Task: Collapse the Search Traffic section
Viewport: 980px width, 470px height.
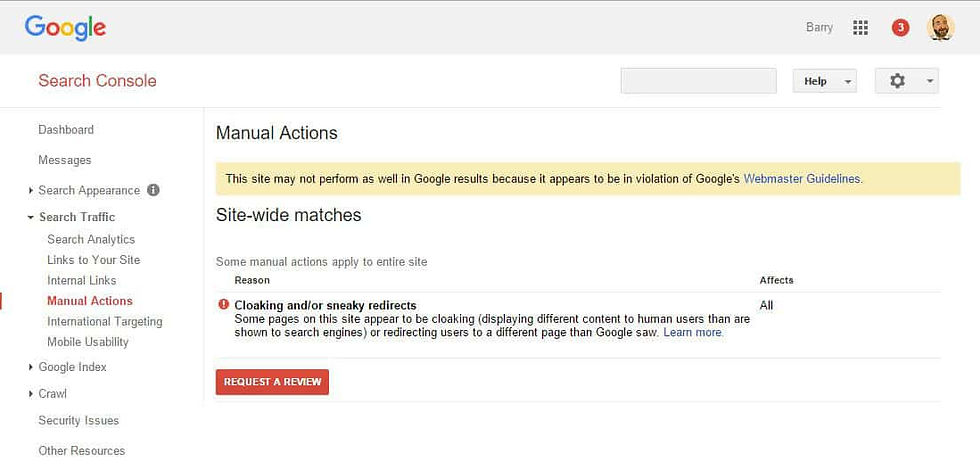Action: pos(32,217)
